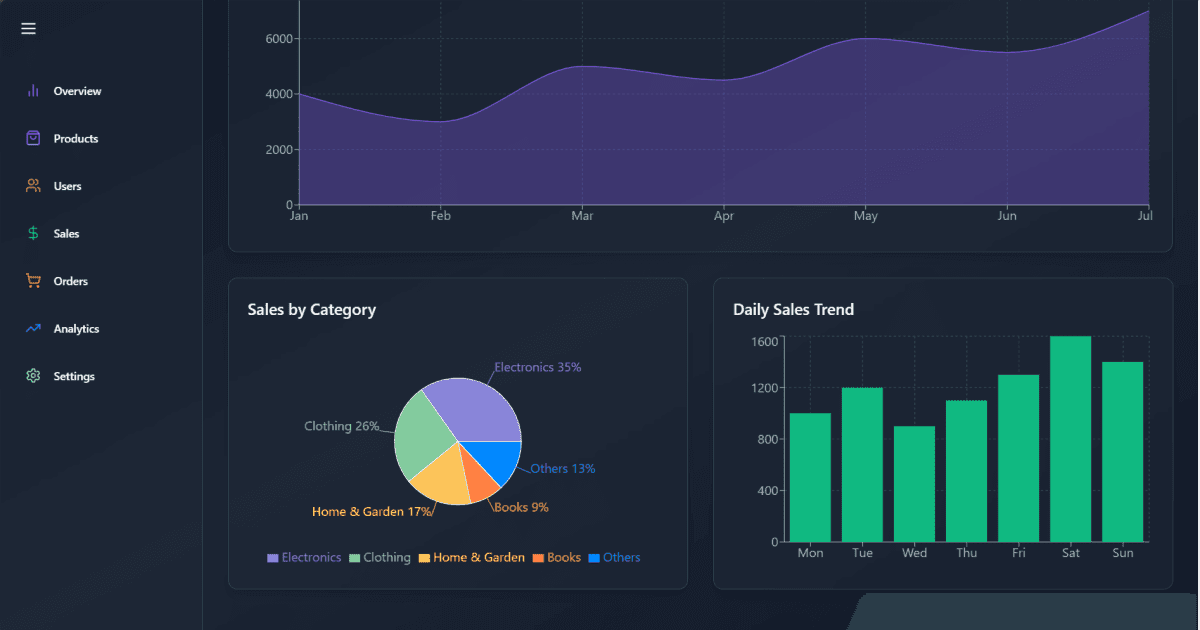
Task: Navigate to the Orders menu item
Action: coord(72,281)
